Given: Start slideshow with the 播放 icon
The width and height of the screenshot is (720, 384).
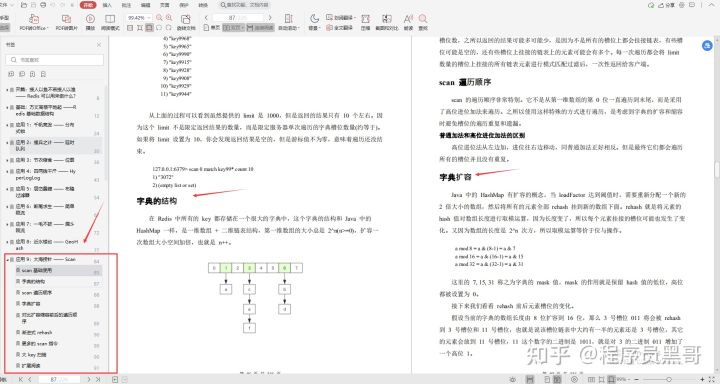Looking at the screenshot, I should 90,19.
